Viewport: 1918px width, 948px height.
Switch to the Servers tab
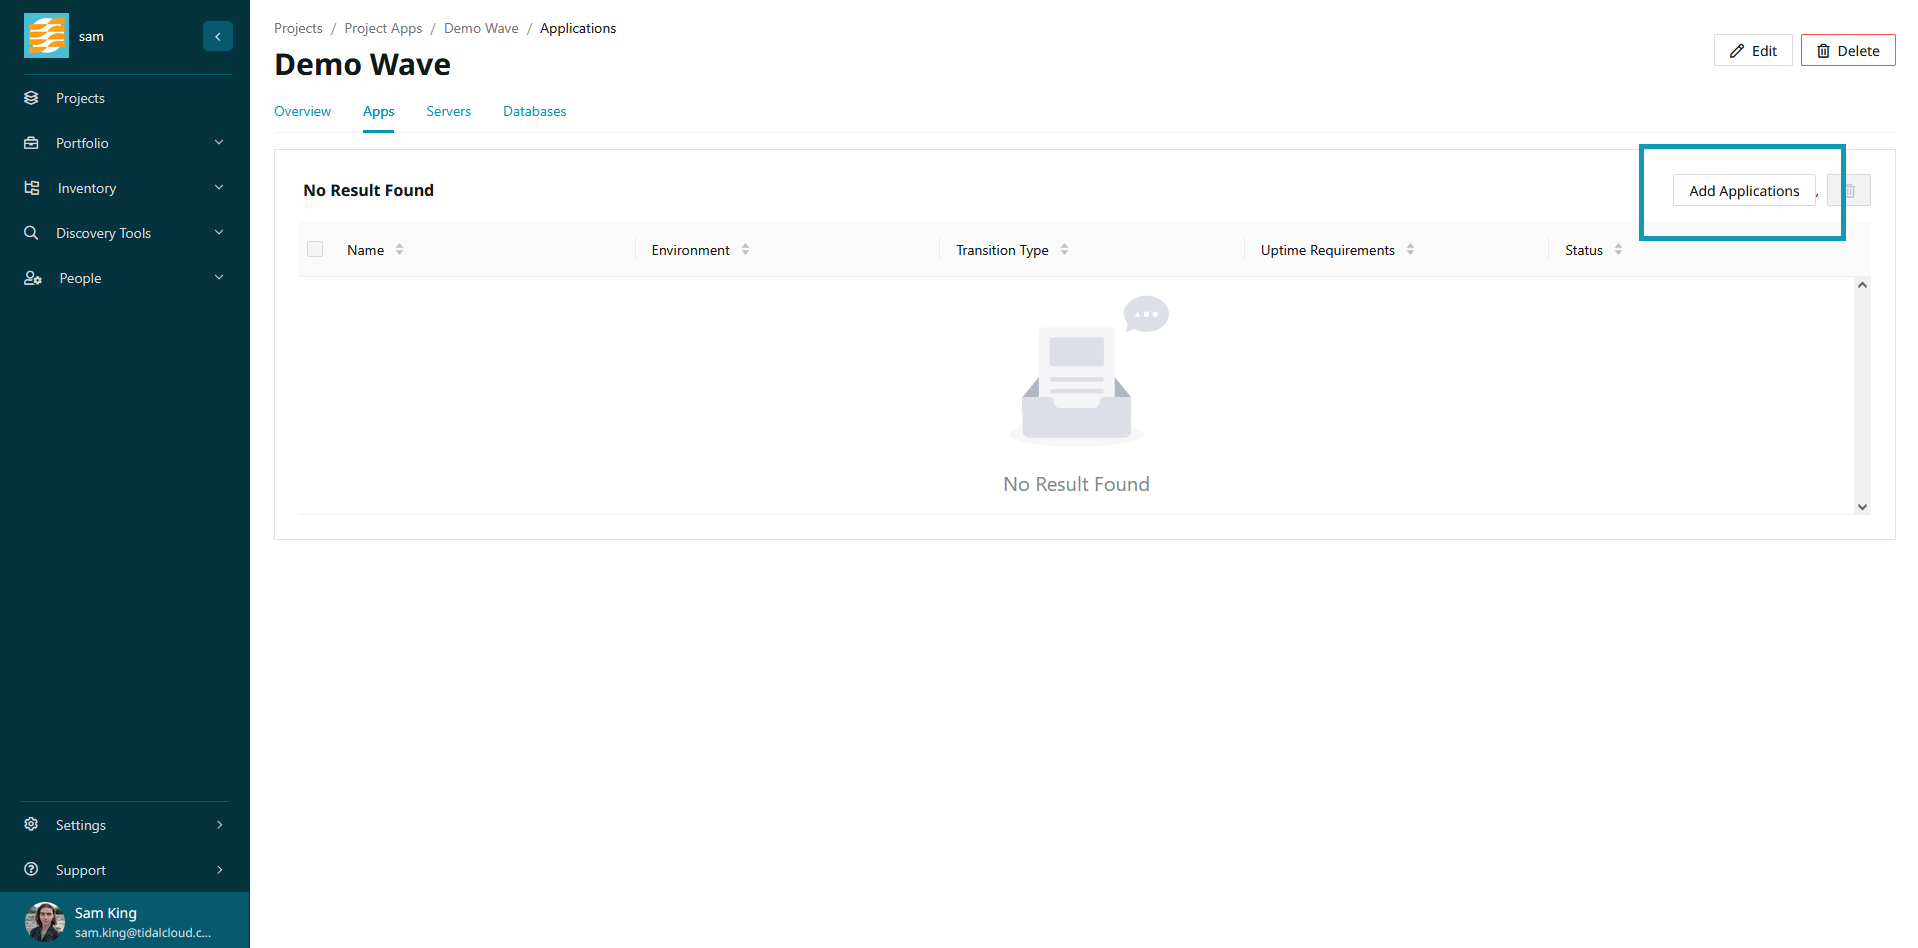(x=448, y=112)
